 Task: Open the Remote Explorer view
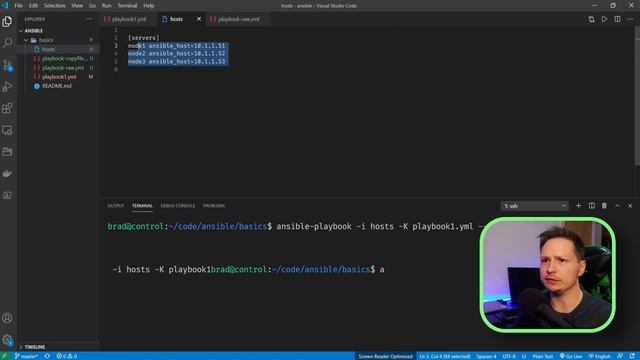[7, 130]
